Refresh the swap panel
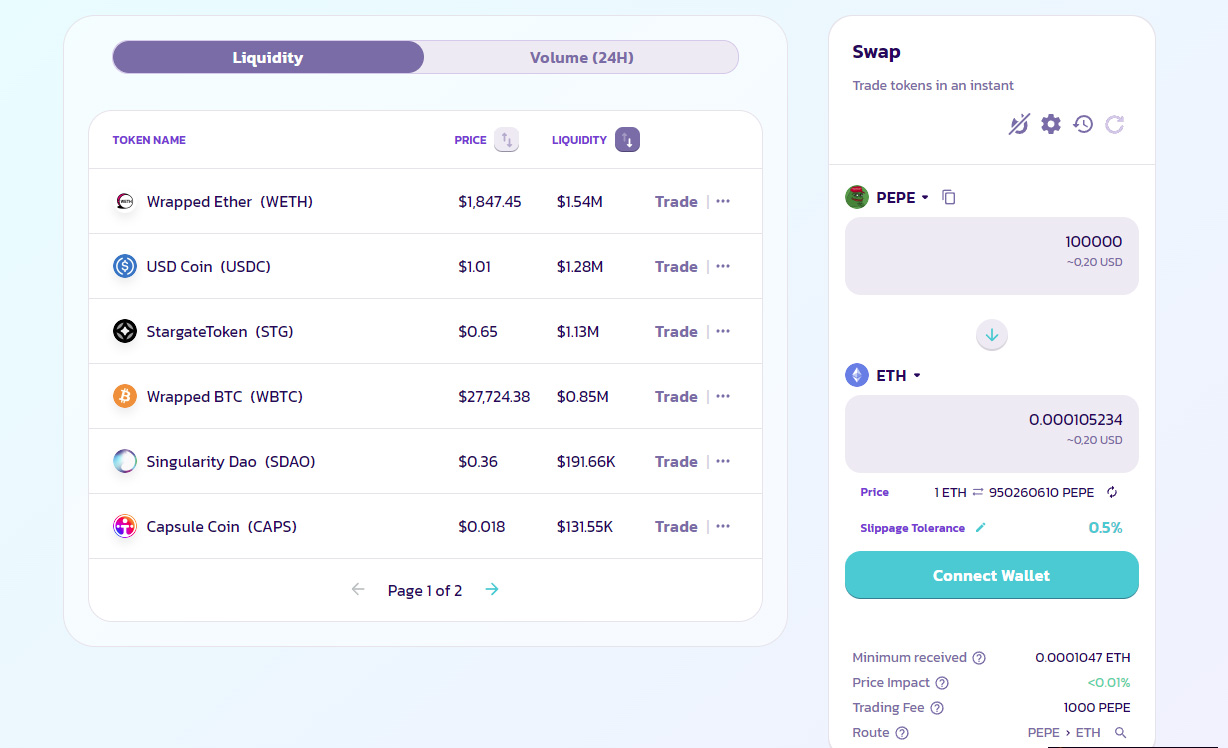The width and height of the screenshot is (1228, 748). coord(1115,124)
